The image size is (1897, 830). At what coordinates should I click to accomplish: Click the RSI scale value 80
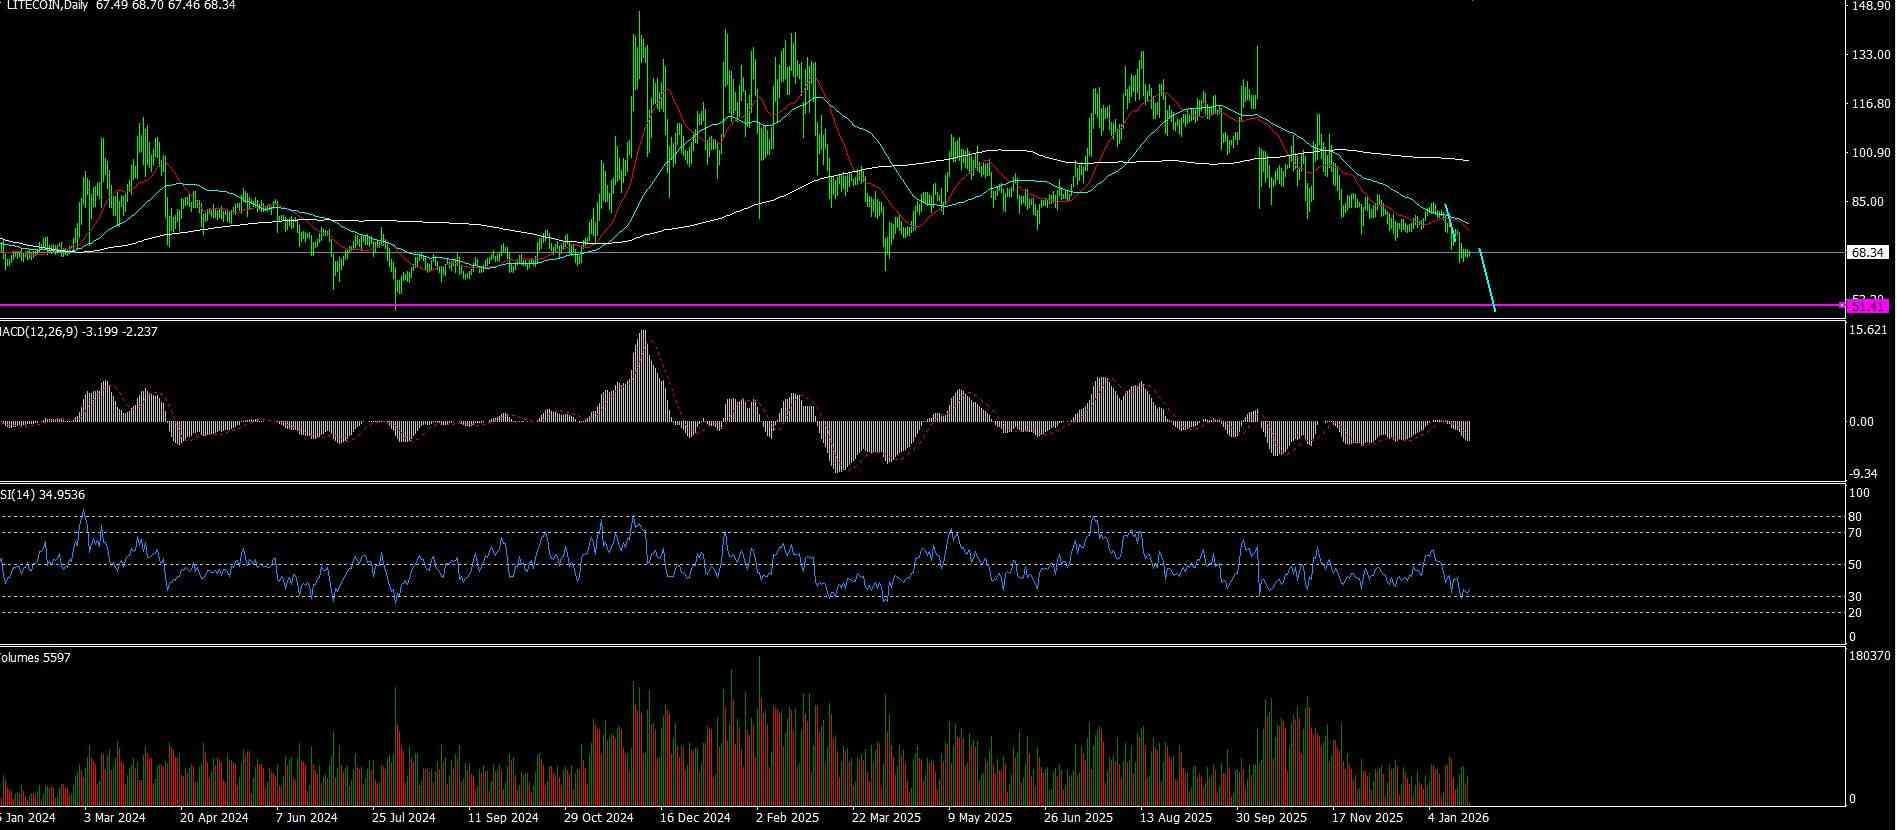click(1855, 517)
